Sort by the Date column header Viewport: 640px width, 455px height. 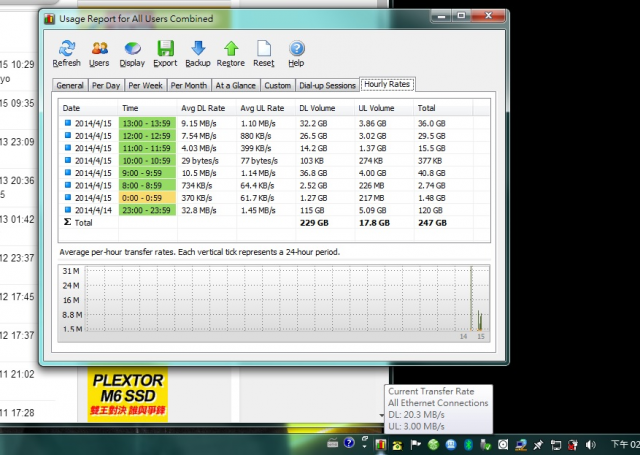click(89, 108)
